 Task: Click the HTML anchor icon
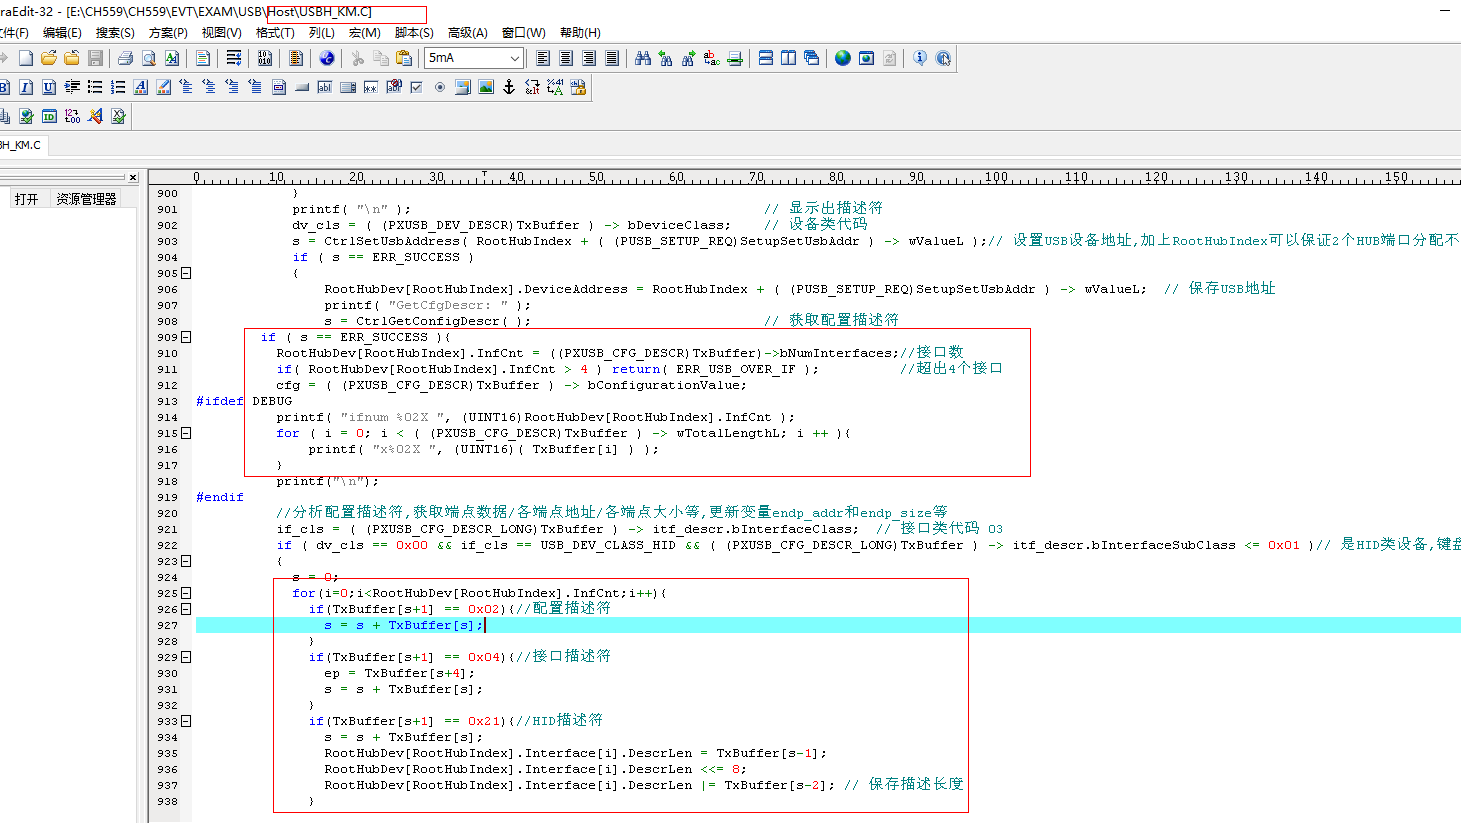click(x=509, y=87)
